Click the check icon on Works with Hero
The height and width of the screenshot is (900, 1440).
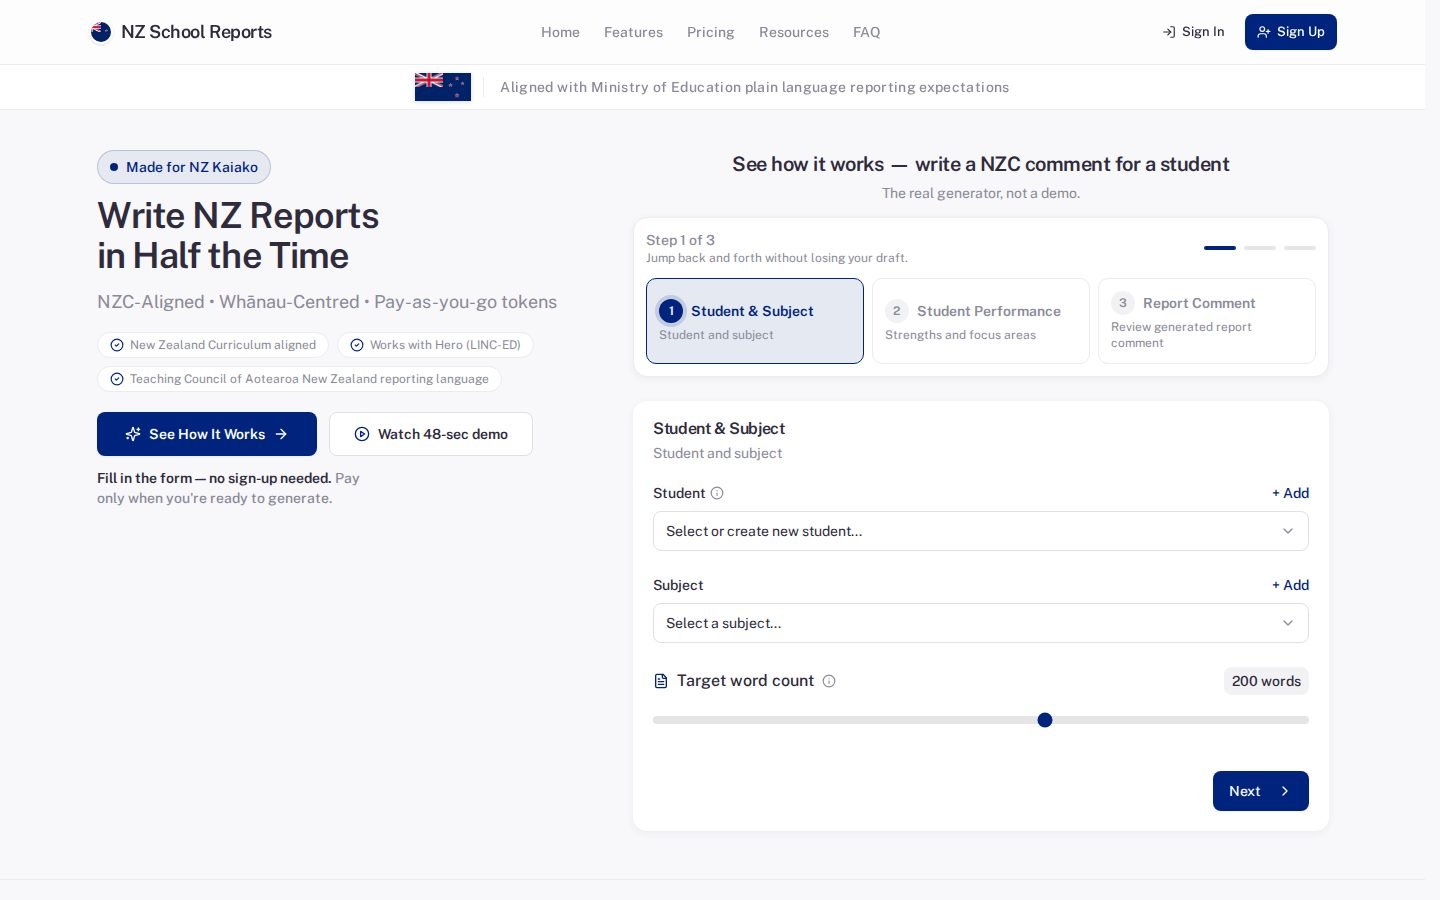click(x=357, y=345)
